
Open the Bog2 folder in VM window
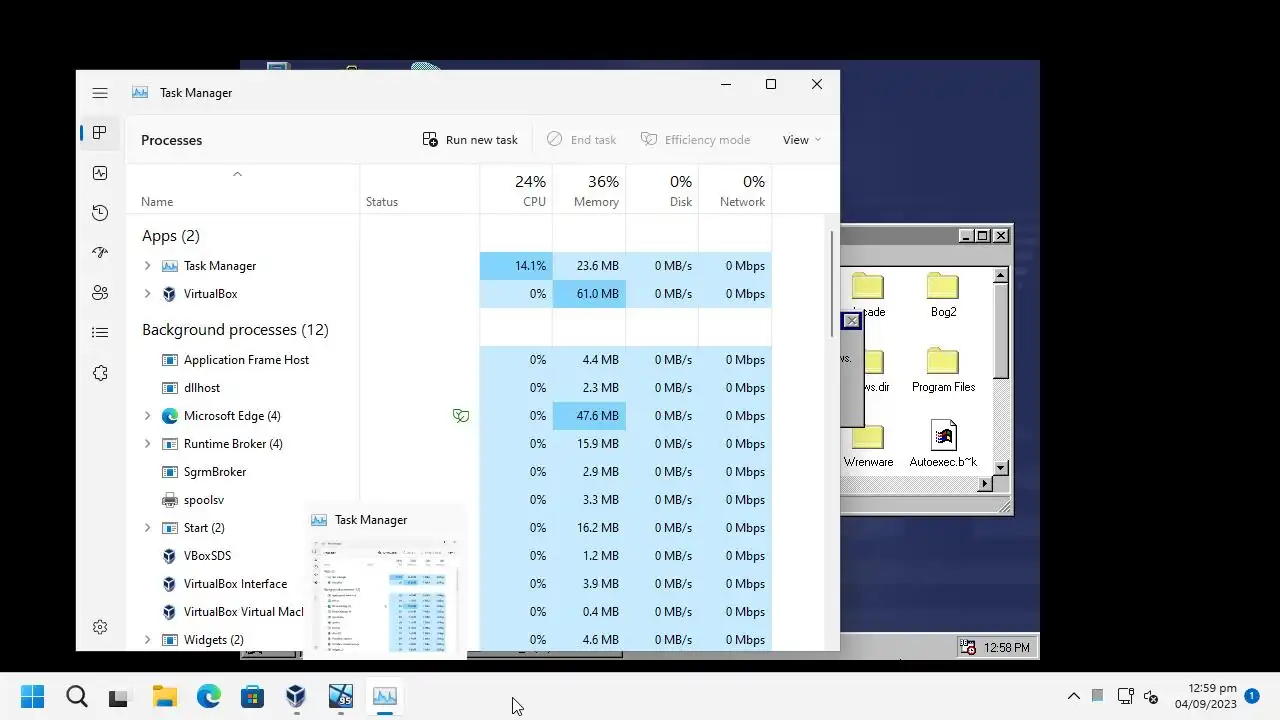click(x=943, y=296)
